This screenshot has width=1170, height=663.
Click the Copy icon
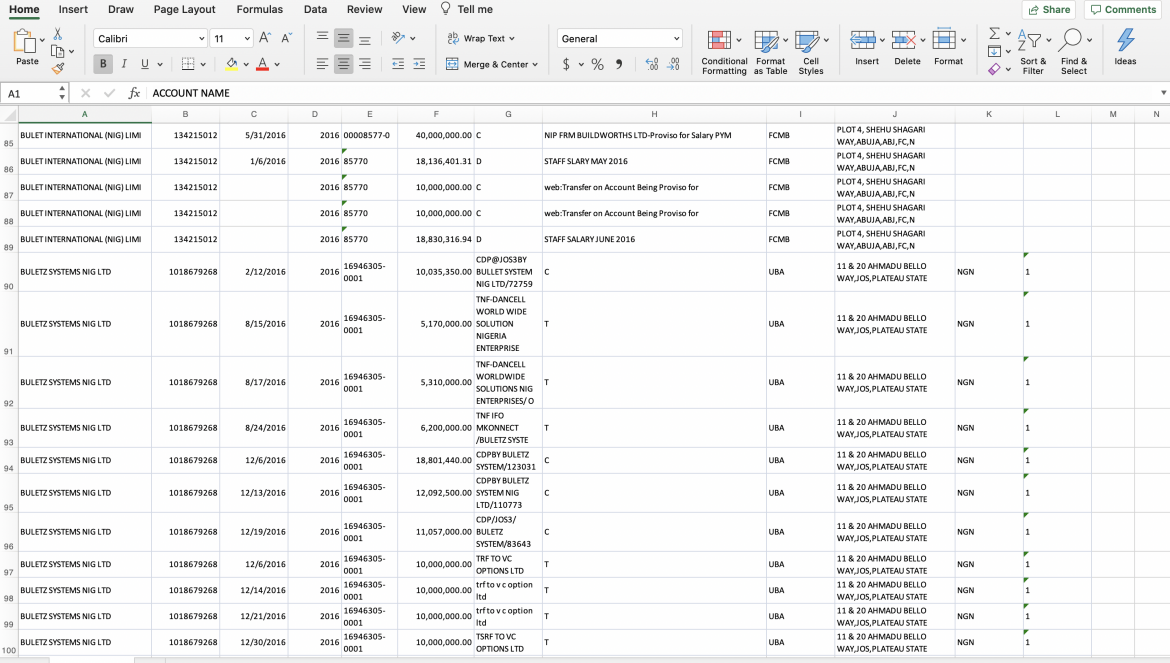coord(57,51)
